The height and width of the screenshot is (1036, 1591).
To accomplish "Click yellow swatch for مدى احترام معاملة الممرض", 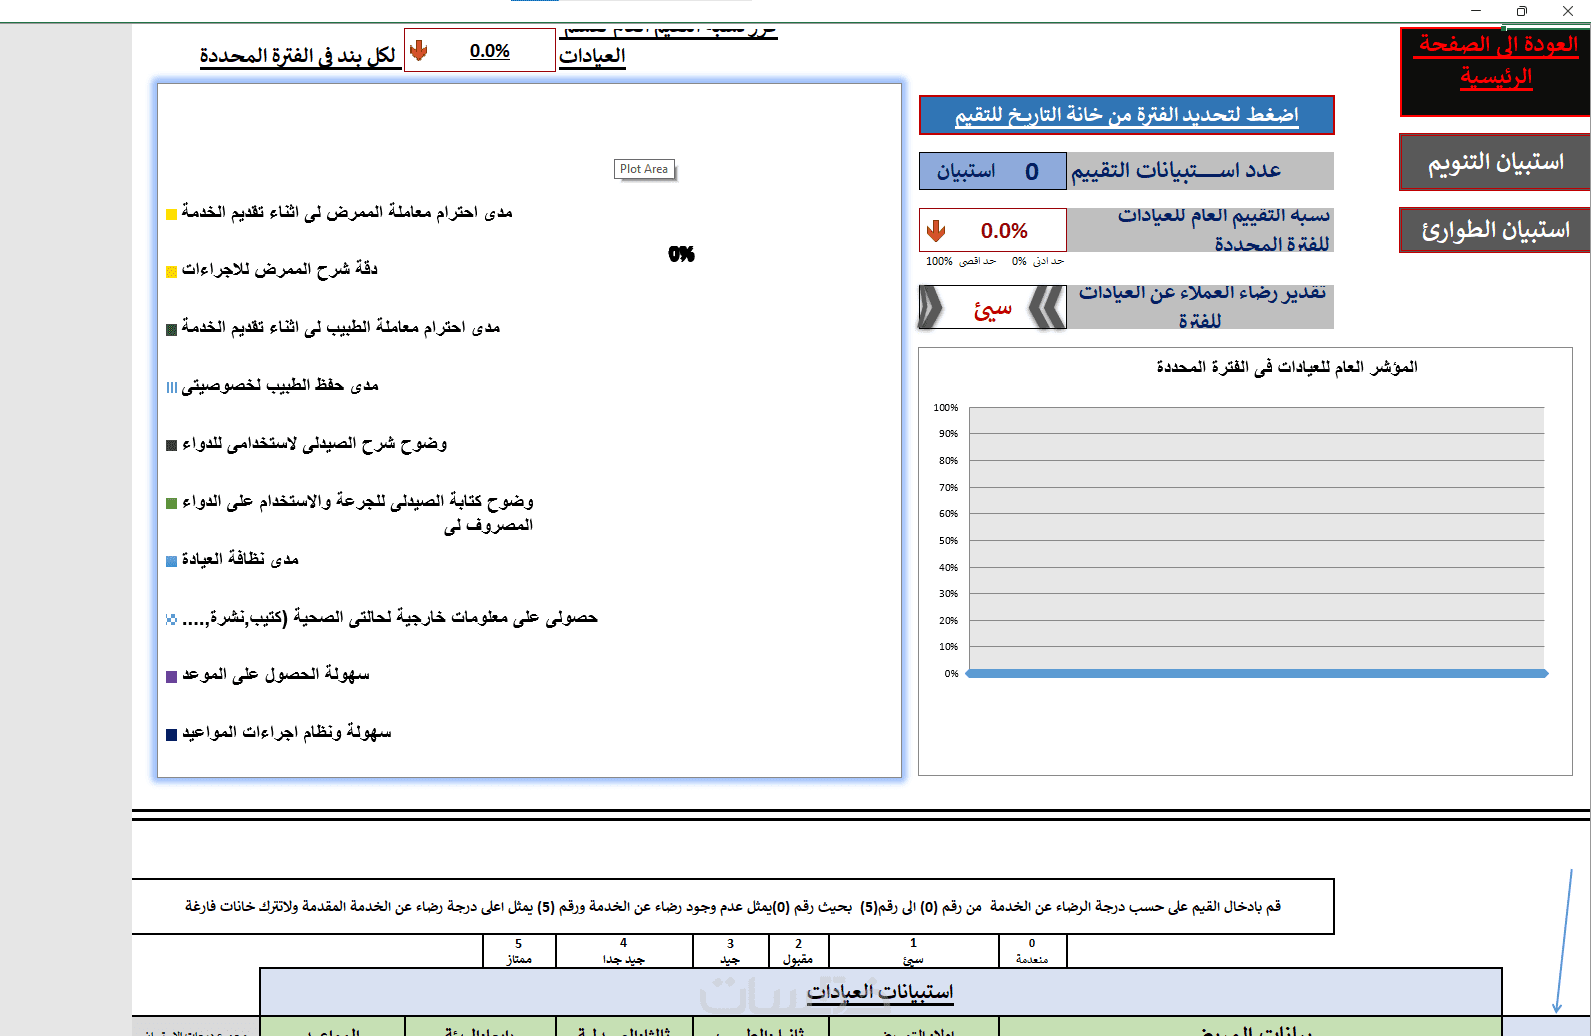I will coord(171,214).
